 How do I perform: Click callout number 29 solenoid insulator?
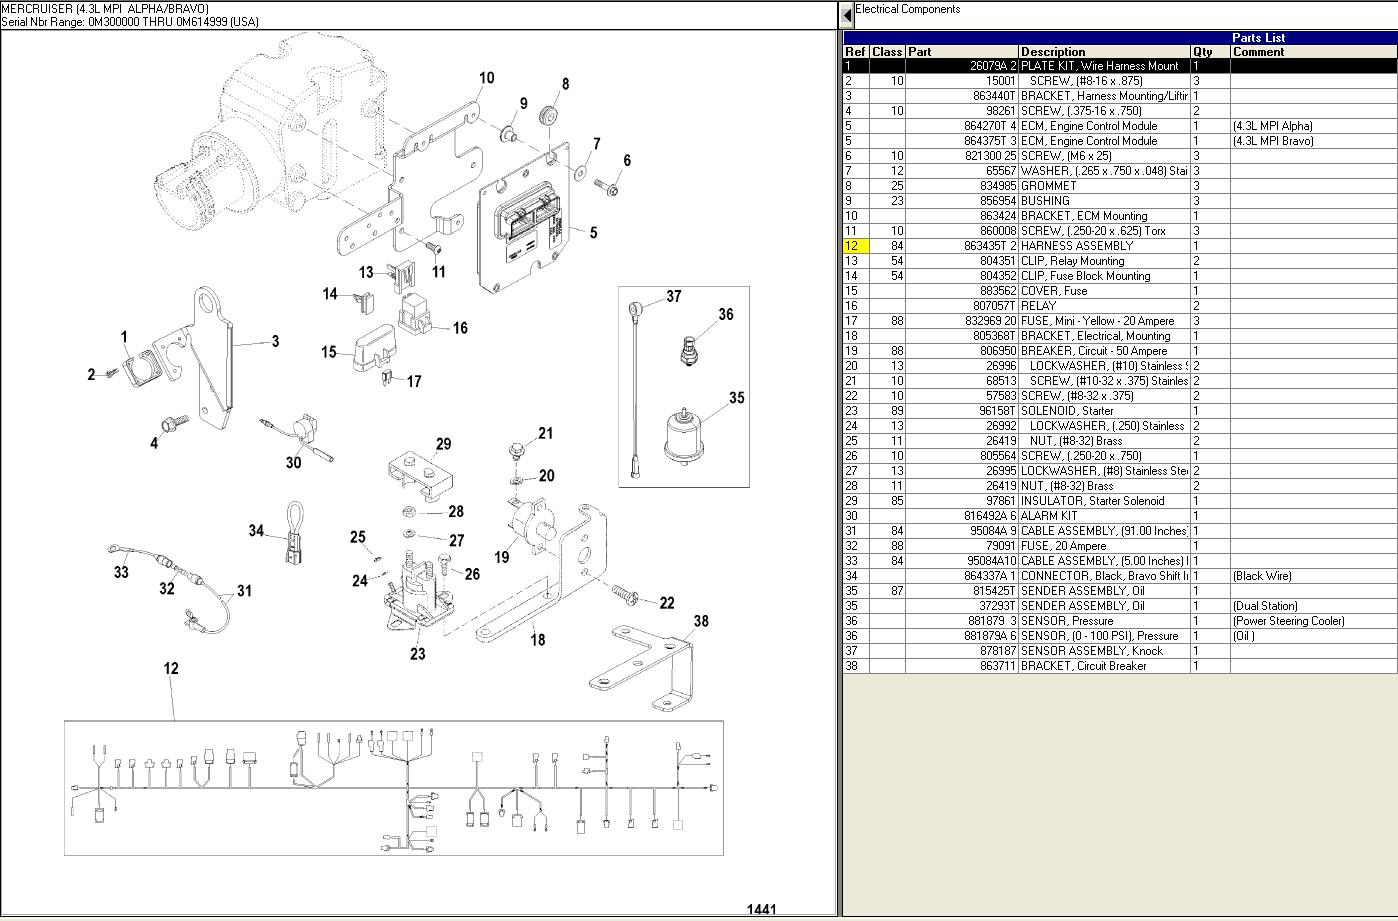pyautogui.click(x=443, y=444)
